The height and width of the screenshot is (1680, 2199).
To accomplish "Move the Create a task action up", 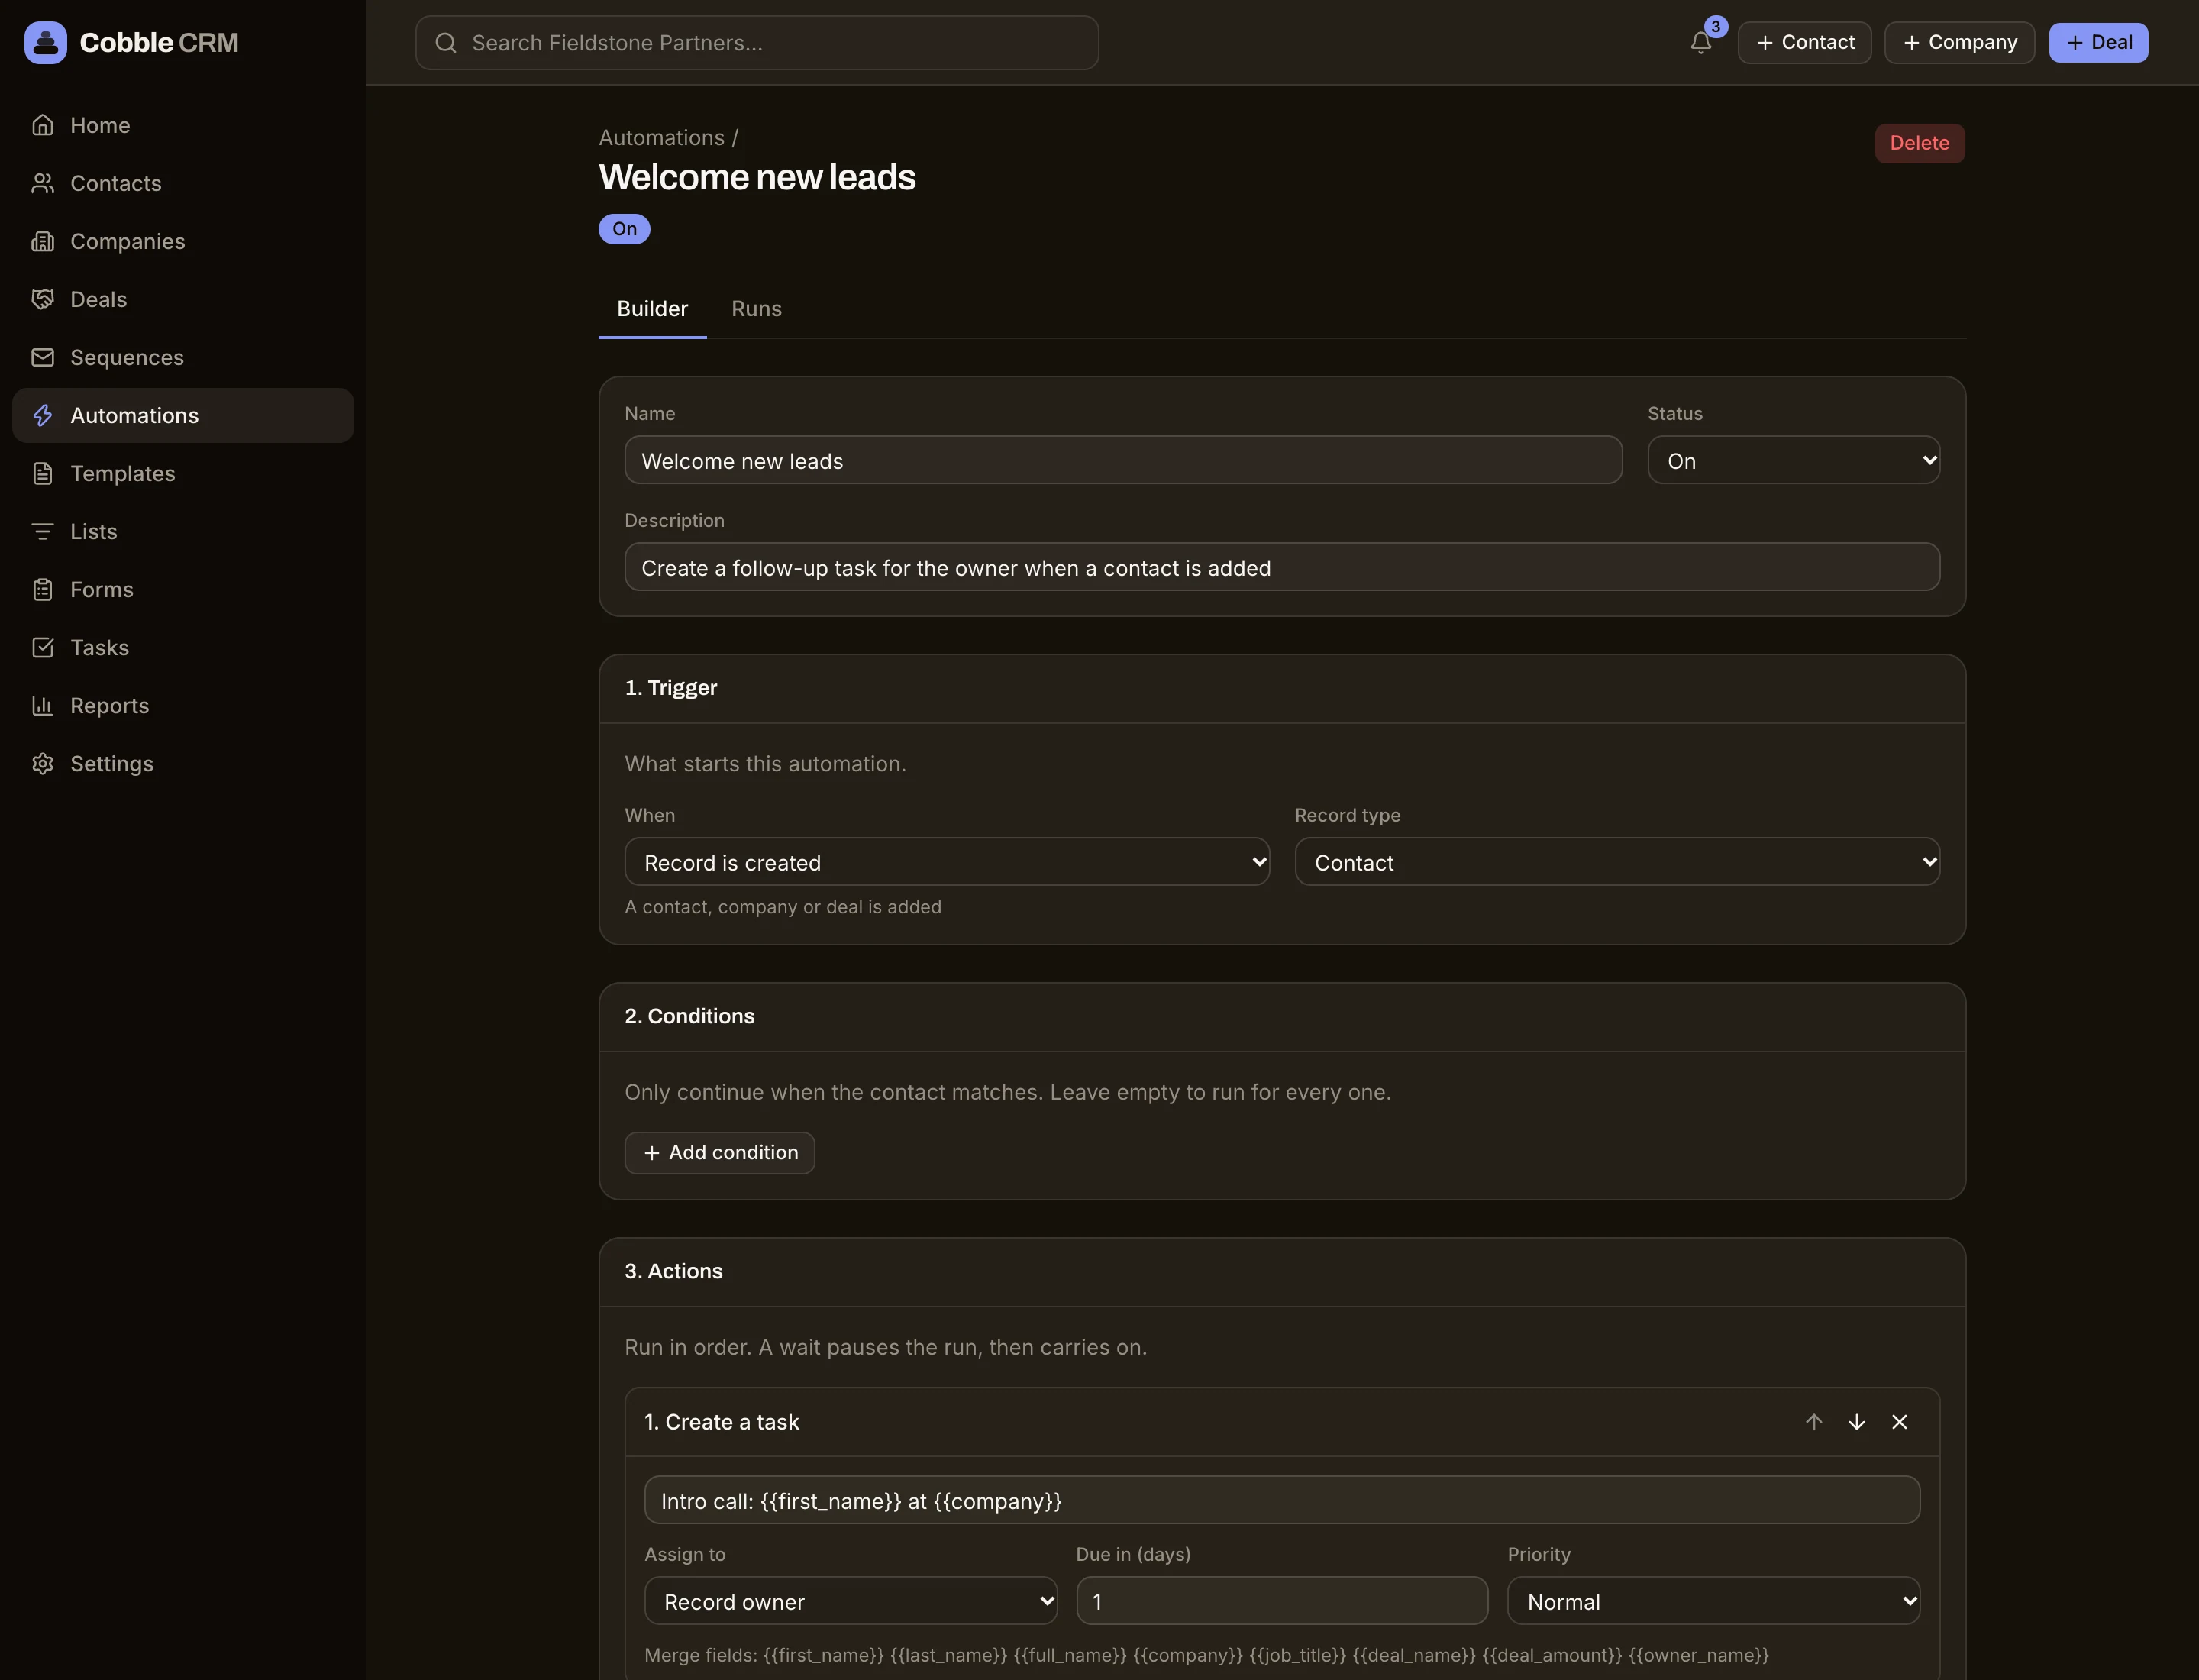I will click(1814, 1422).
